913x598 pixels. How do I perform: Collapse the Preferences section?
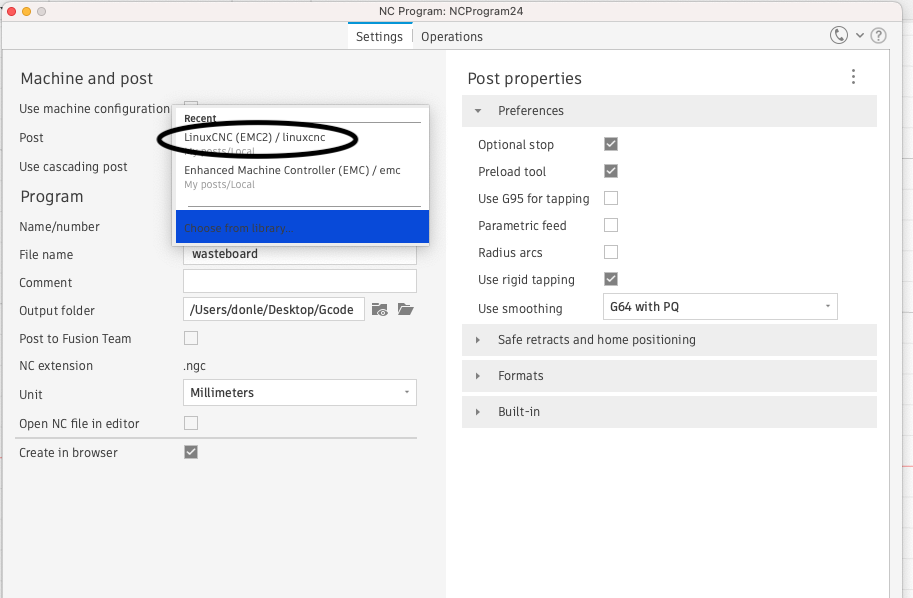[x=669, y=111]
